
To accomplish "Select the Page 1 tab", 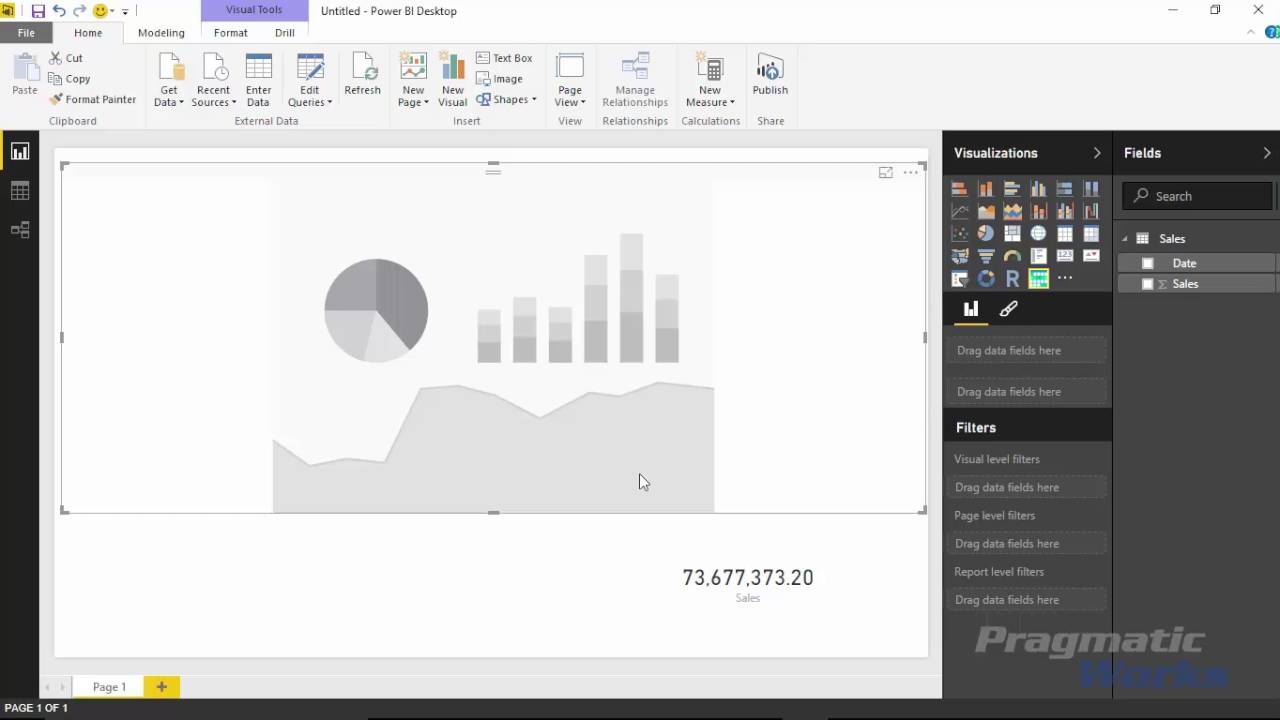I will coord(109,687).
